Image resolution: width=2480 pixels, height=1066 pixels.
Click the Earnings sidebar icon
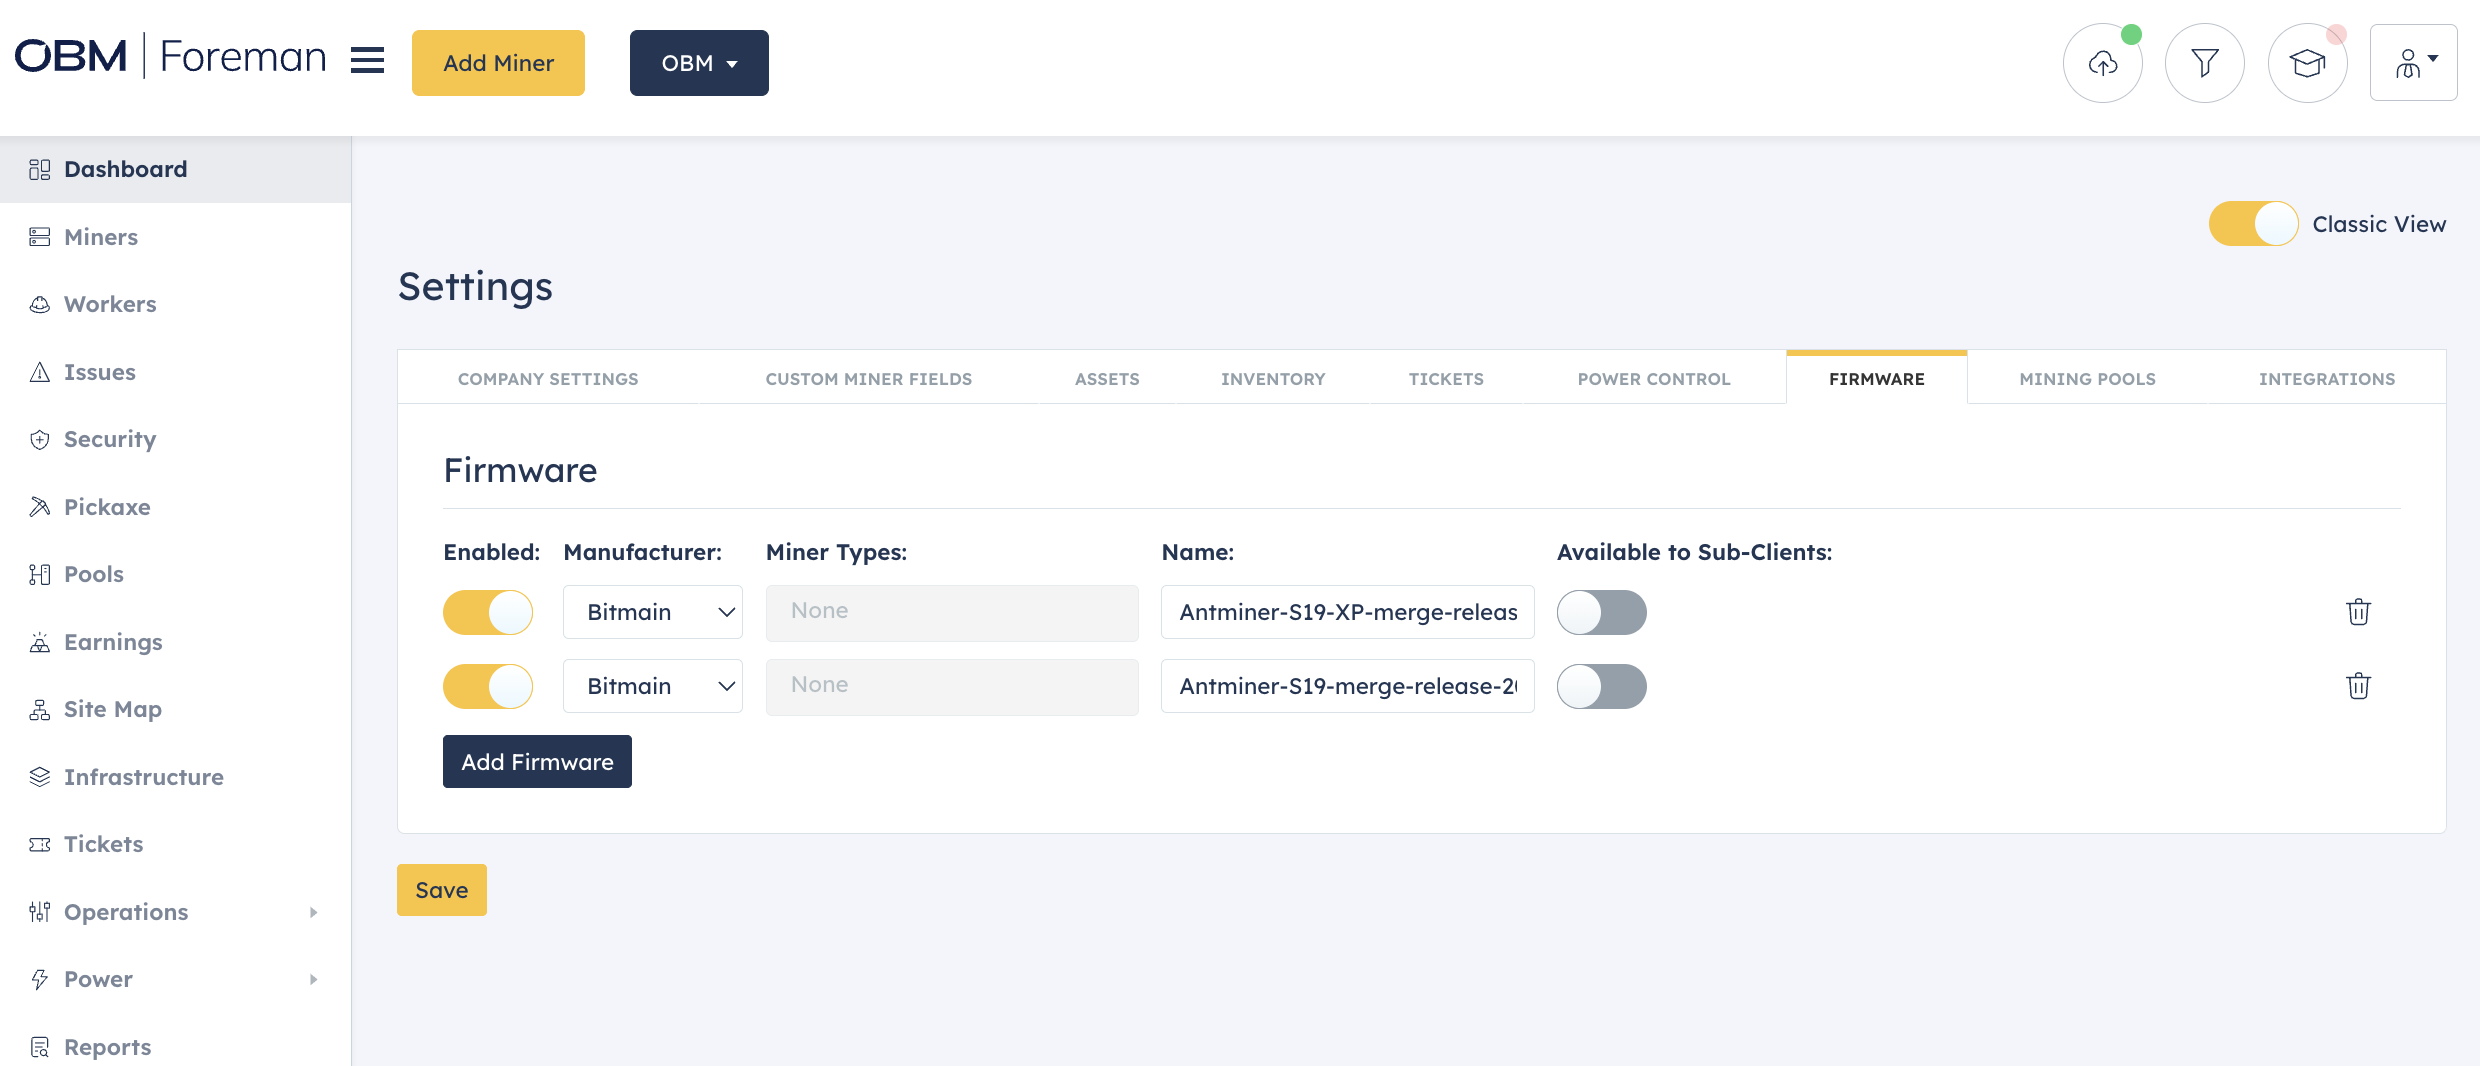[x=40, y=642]
